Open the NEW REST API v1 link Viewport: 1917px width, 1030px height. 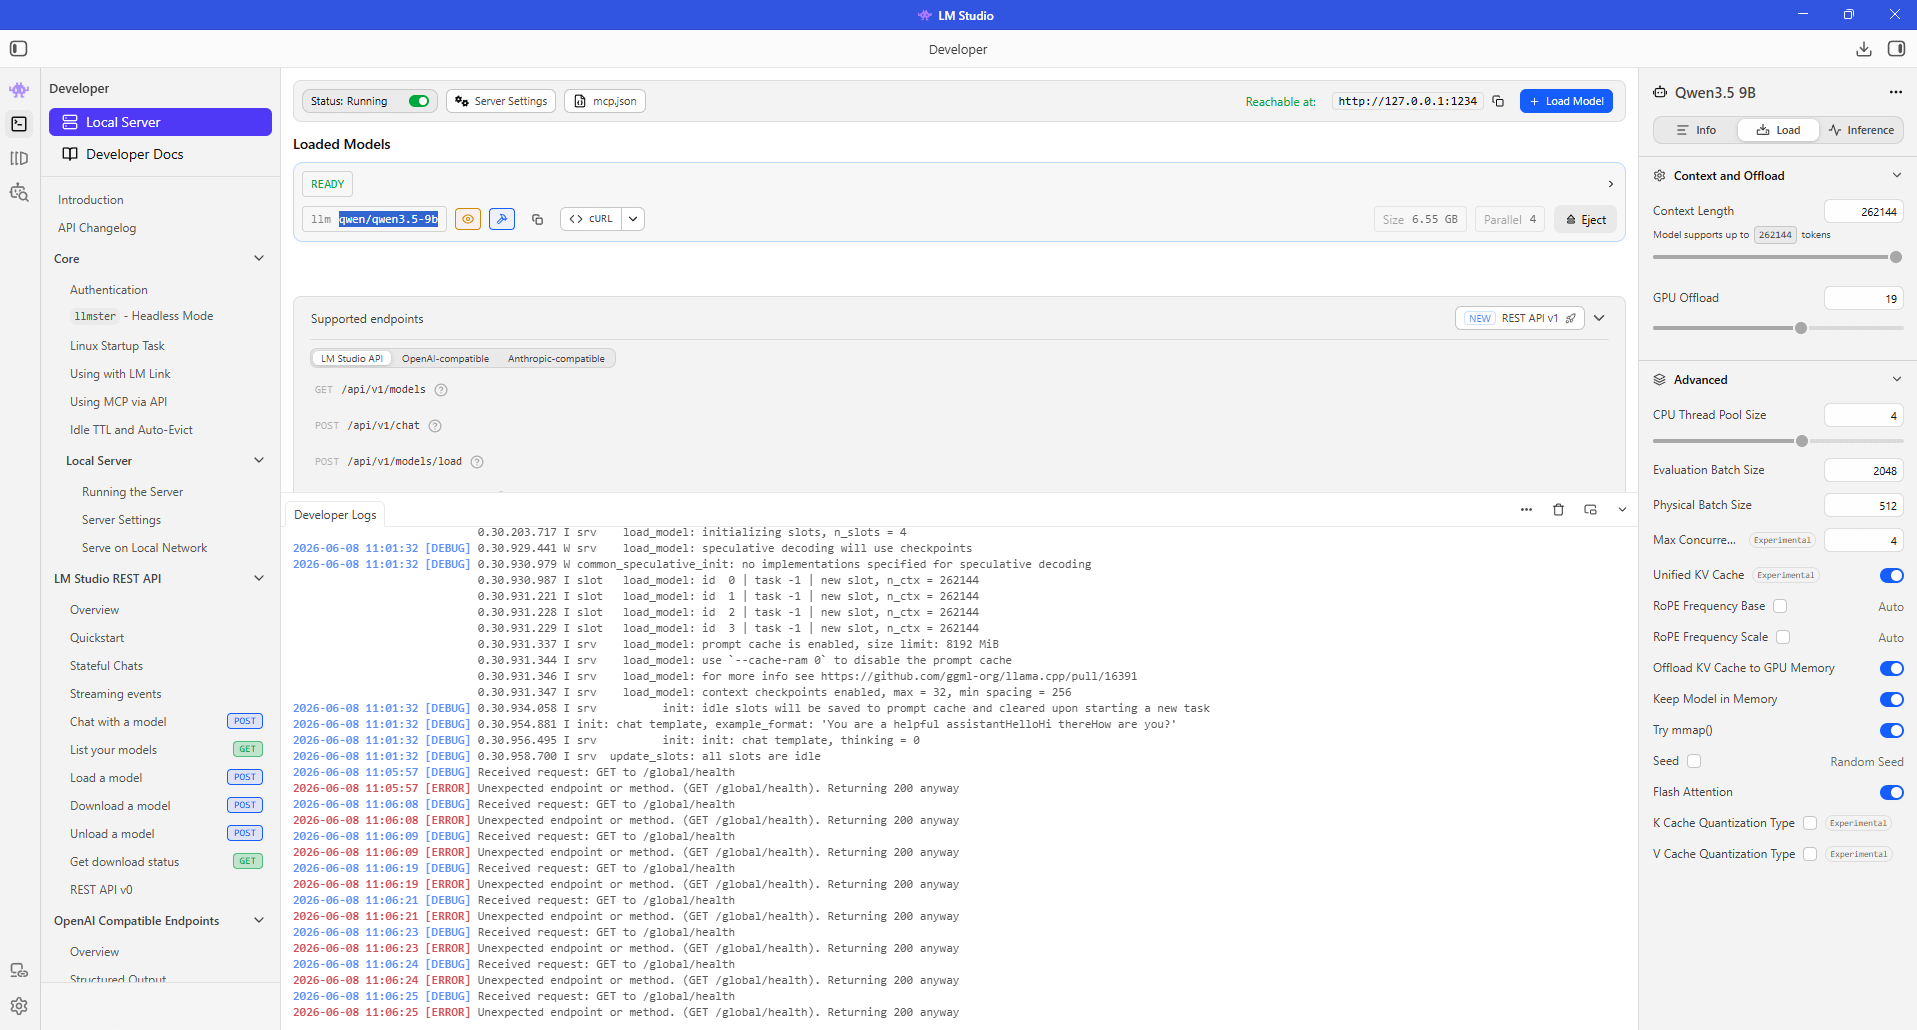[x=1519, y=318]
